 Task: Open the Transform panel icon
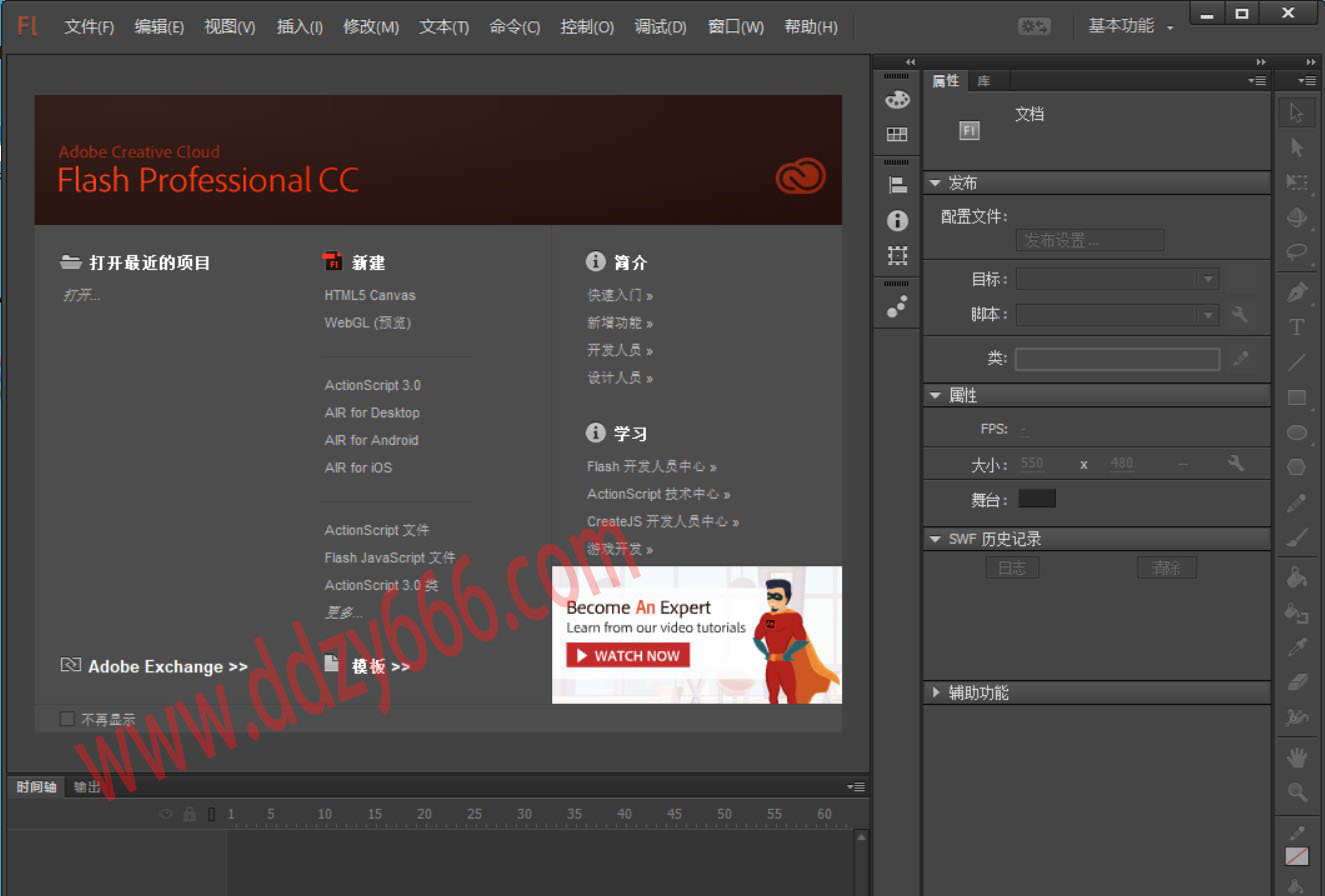[897, 256]
